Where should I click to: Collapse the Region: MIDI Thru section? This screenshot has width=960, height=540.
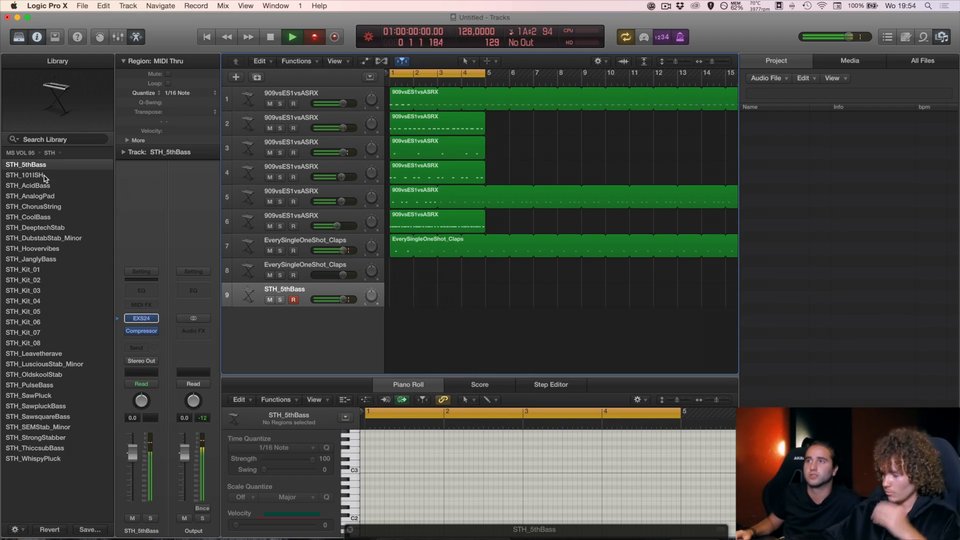tap(123, 61)
